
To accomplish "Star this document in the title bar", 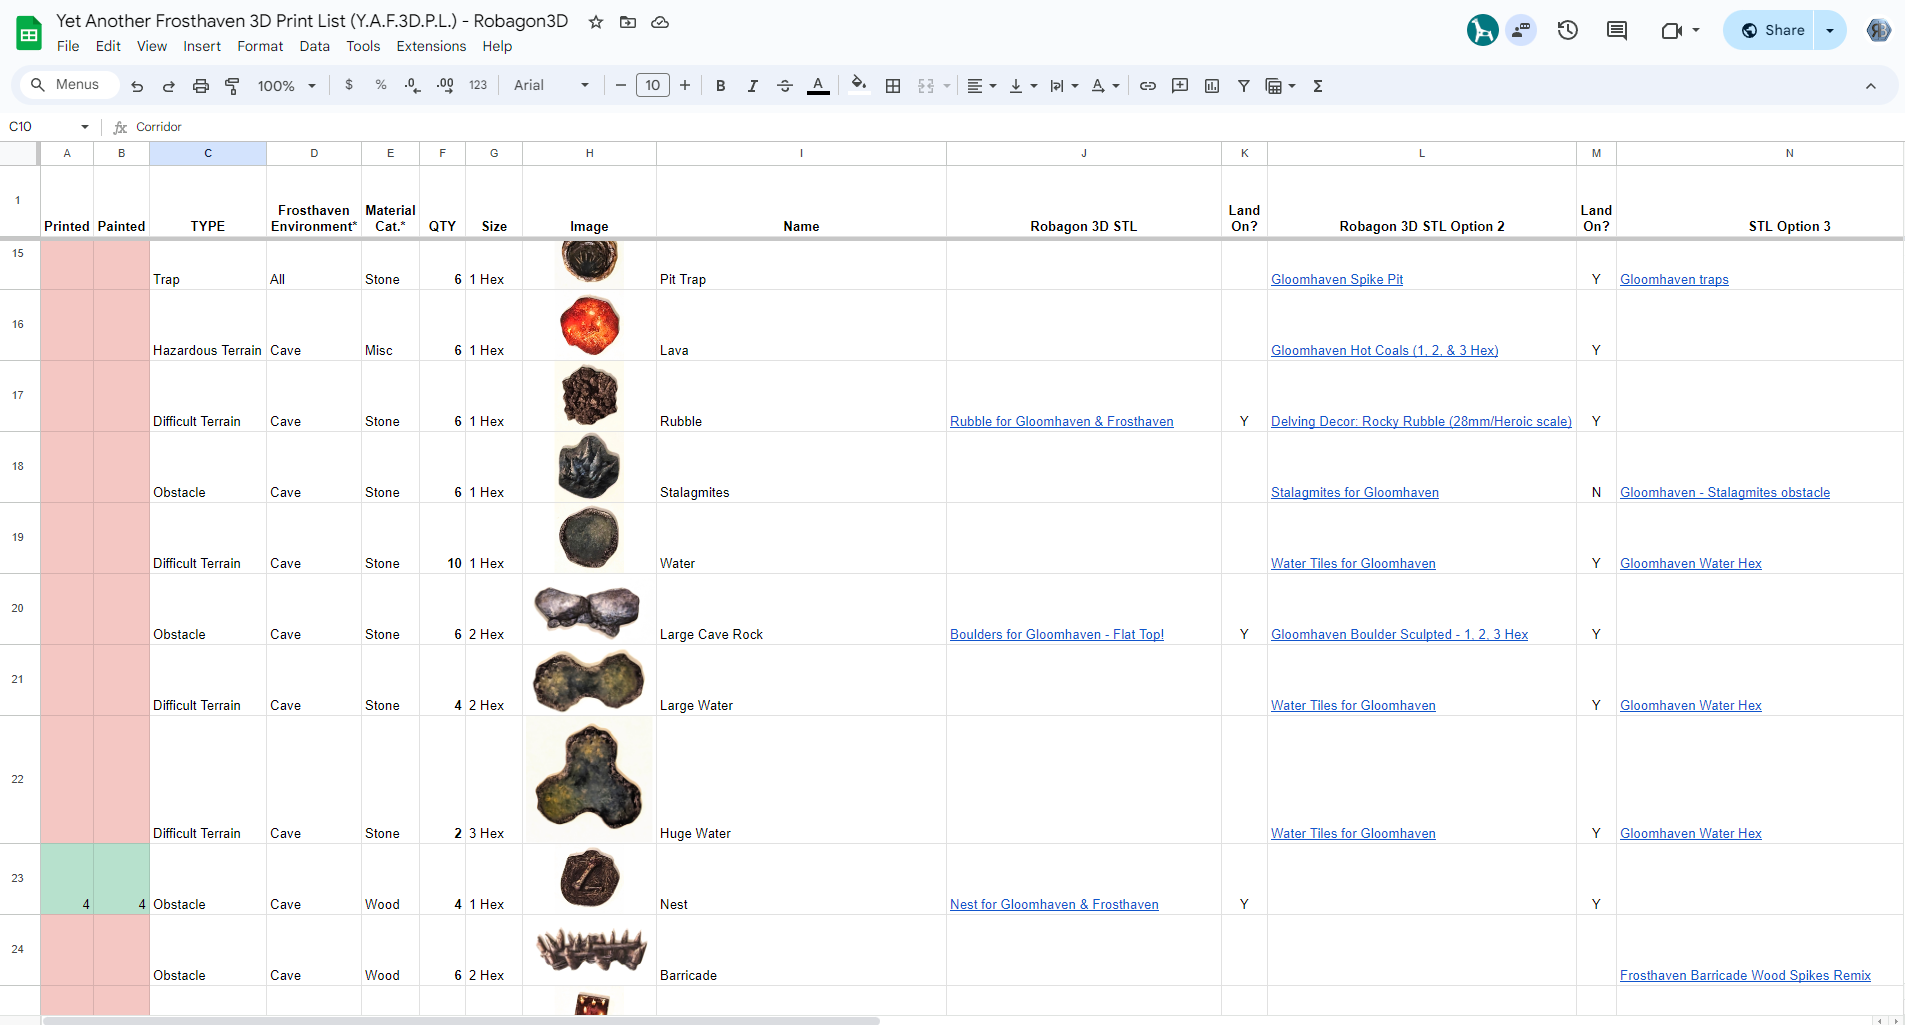I will pos(596,22).
